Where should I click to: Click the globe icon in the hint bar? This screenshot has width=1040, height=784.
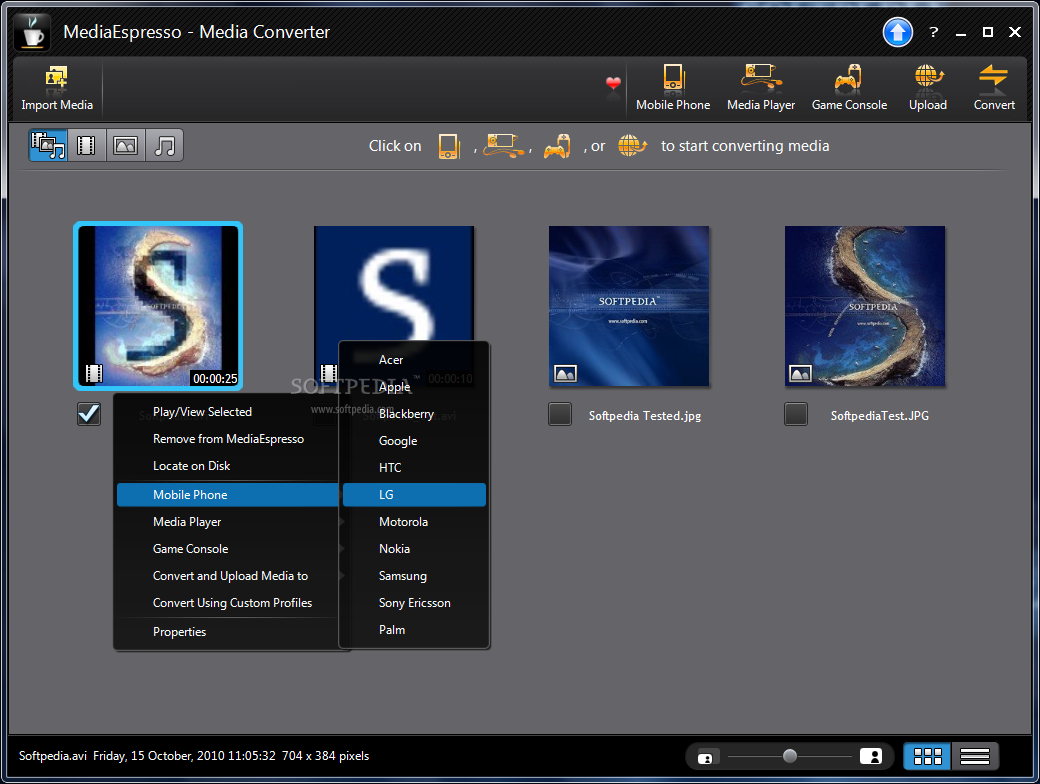(x=632, y=145)
